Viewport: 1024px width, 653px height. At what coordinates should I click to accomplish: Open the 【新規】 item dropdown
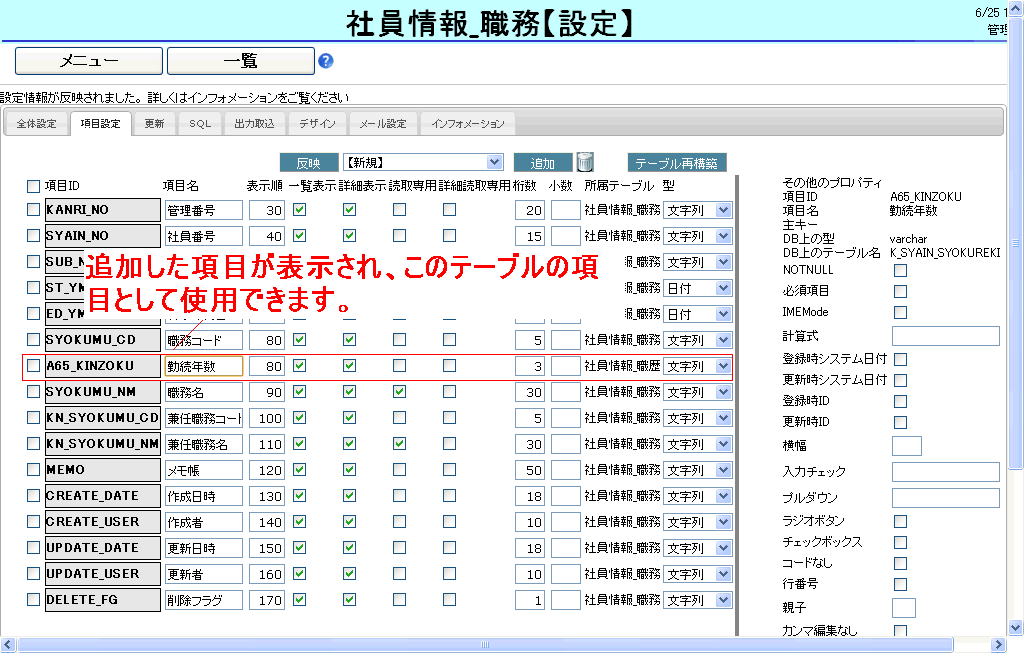[x=423, y=162]
